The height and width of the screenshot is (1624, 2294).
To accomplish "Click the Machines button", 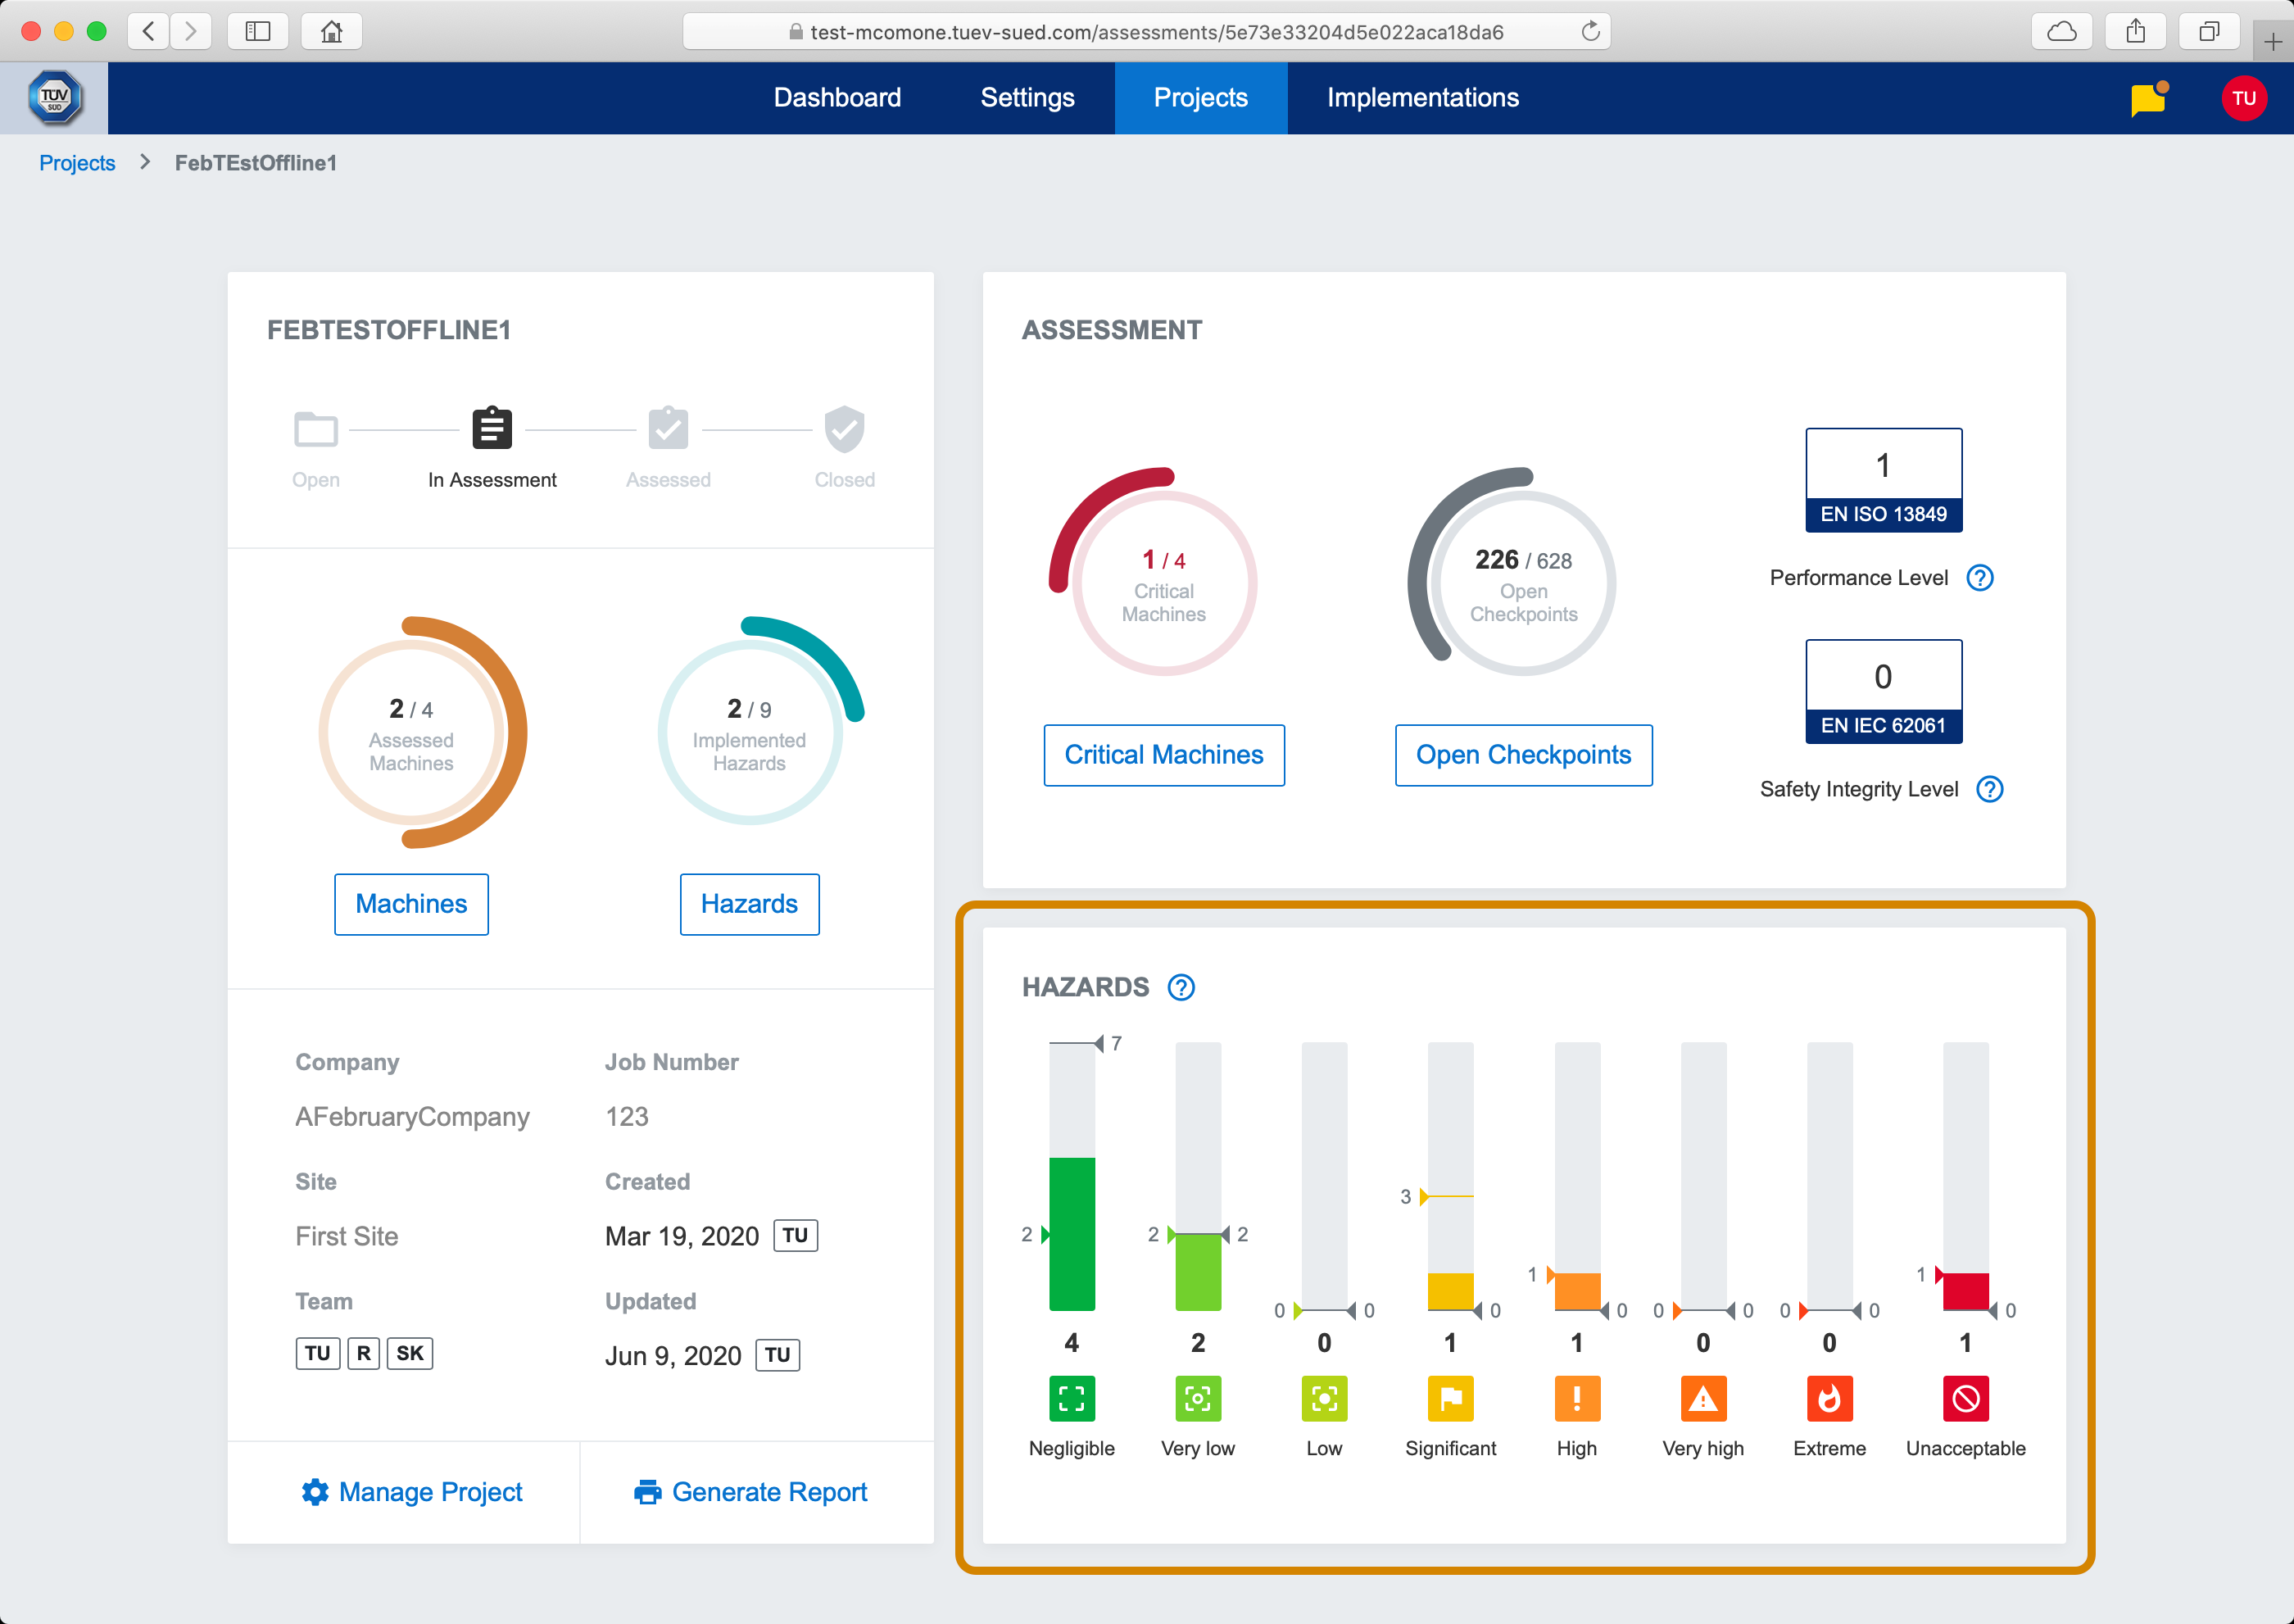I will (x=411, y=904).
